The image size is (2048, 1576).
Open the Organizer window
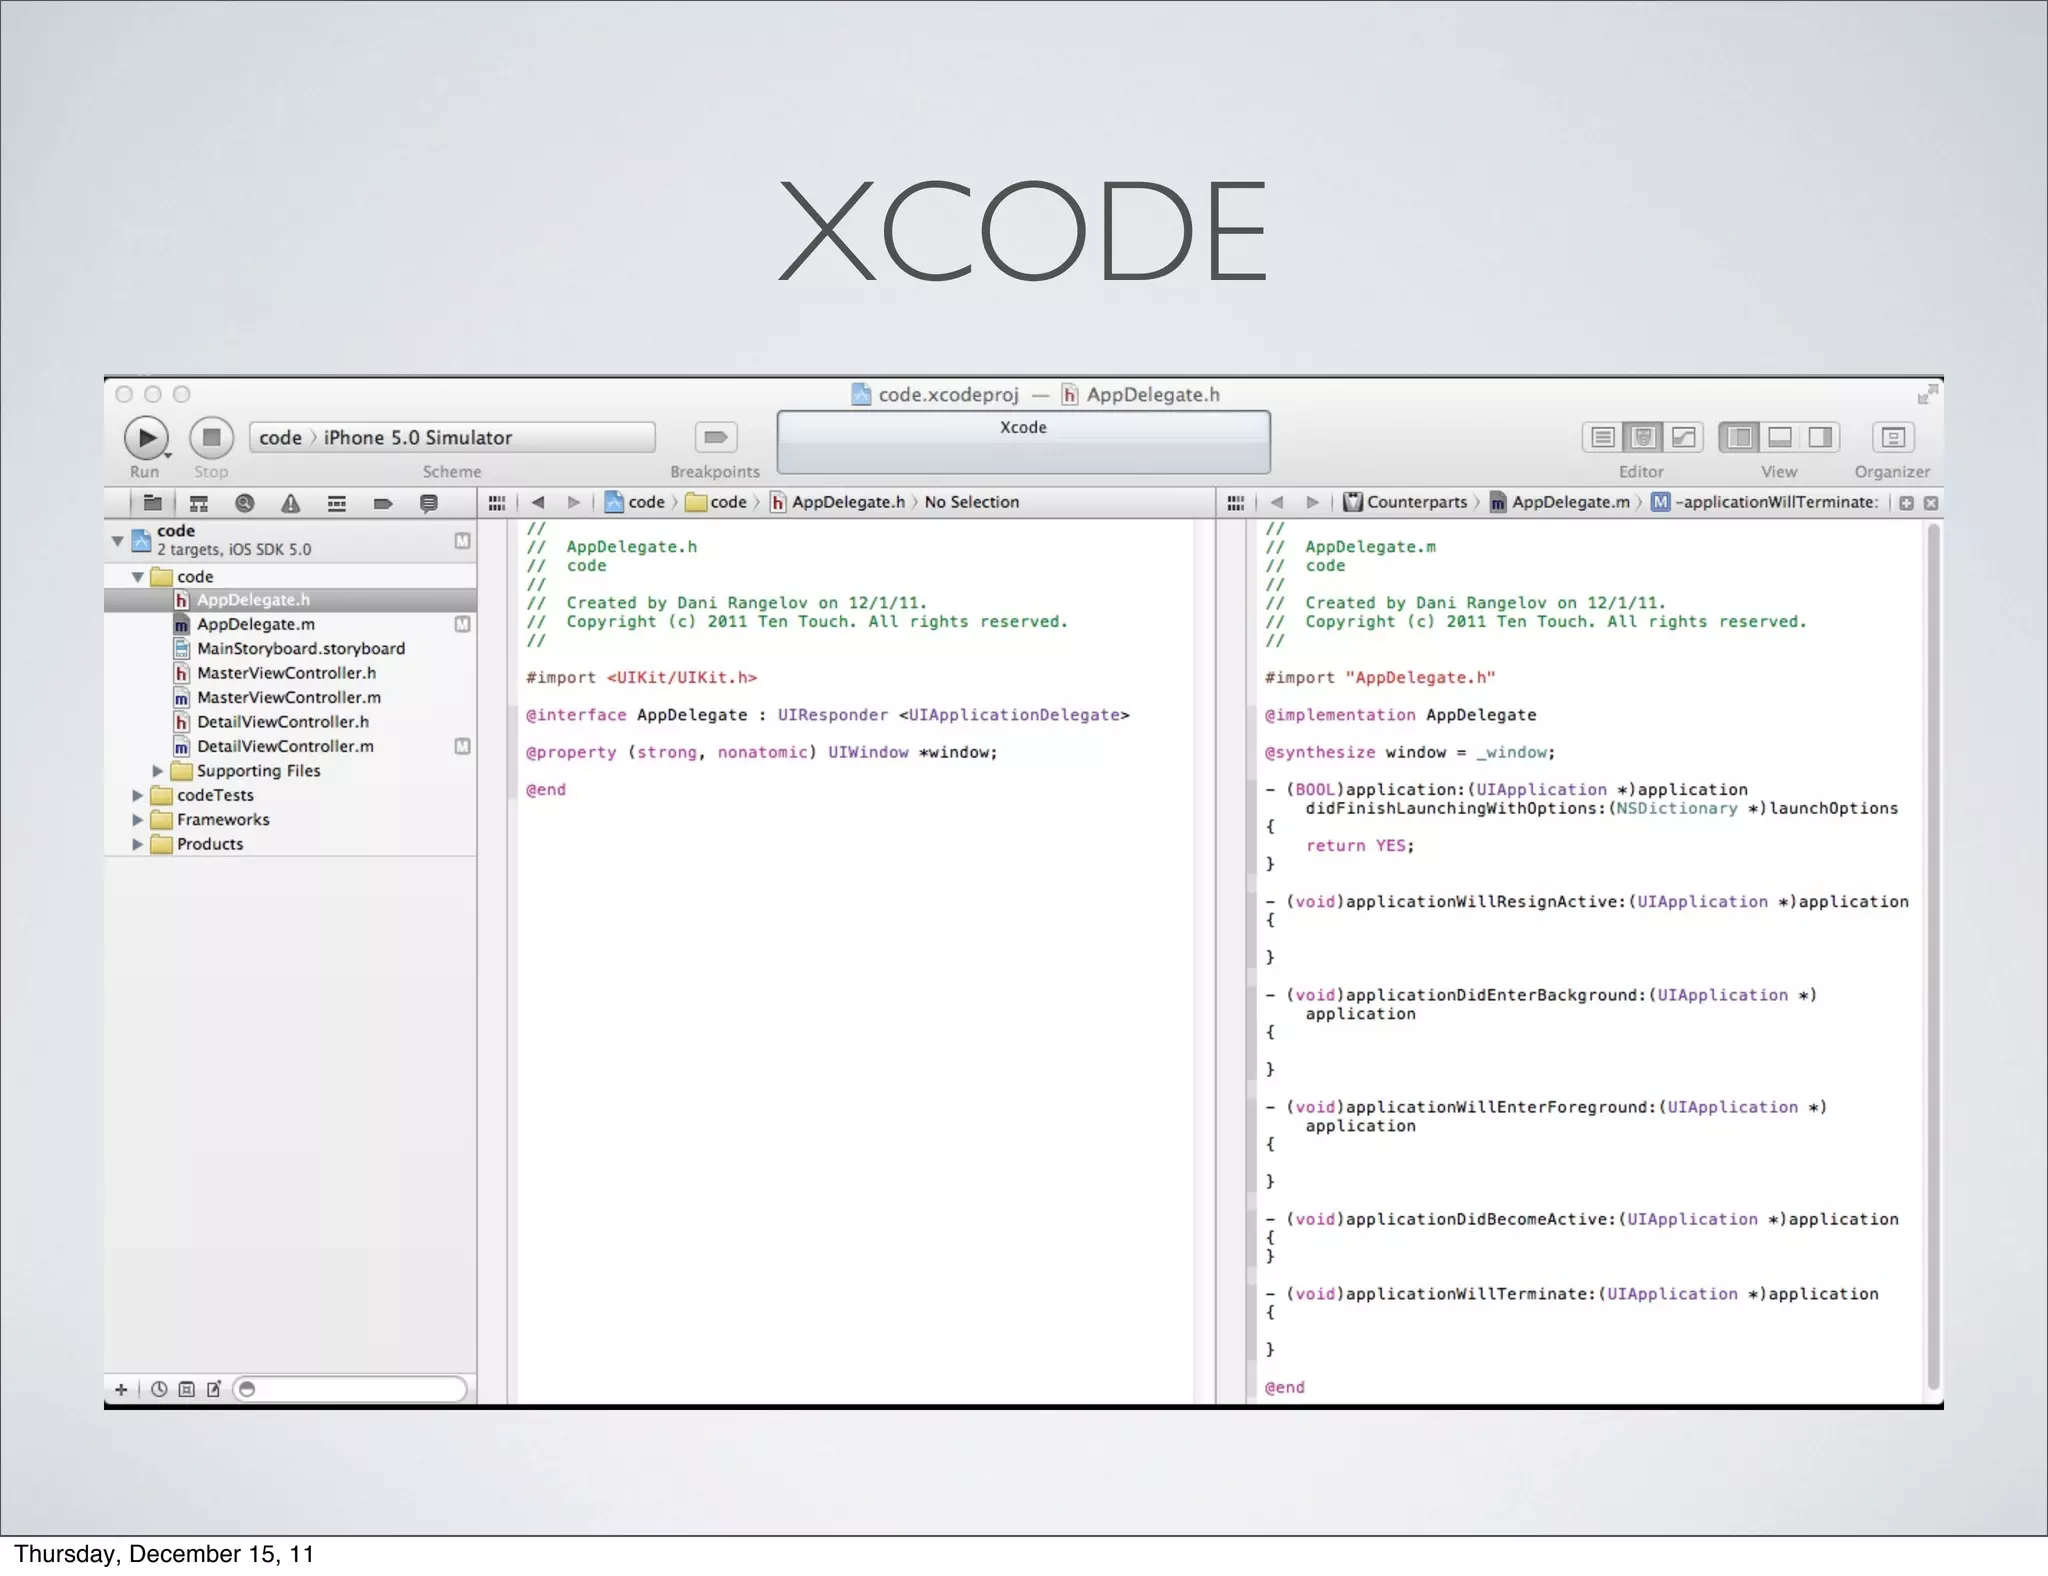click(x=1892, y=437)
